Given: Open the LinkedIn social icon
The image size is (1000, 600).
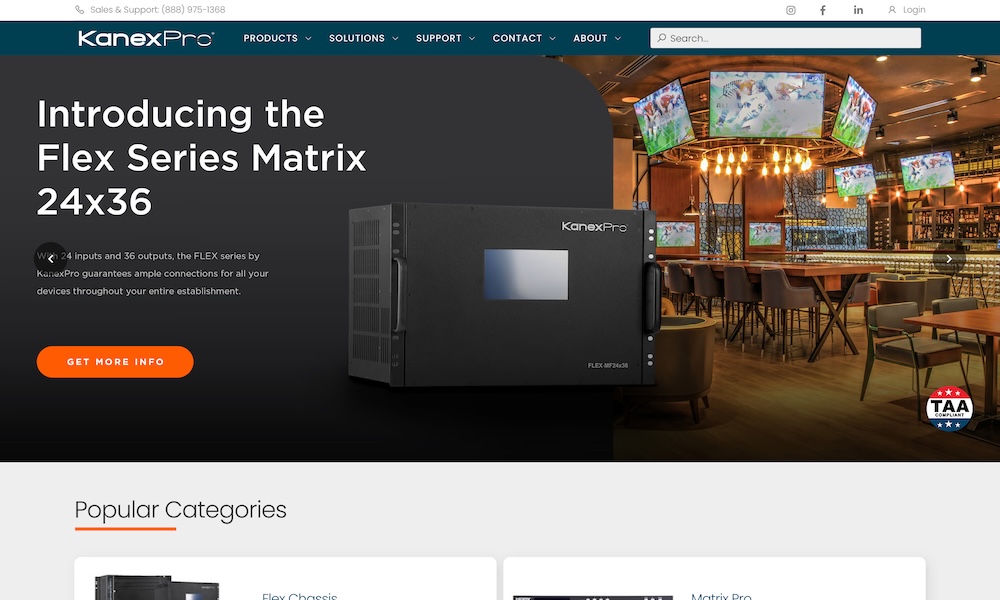Looking at the screenshot, I should pyautogui.click(x=858, y=10).
